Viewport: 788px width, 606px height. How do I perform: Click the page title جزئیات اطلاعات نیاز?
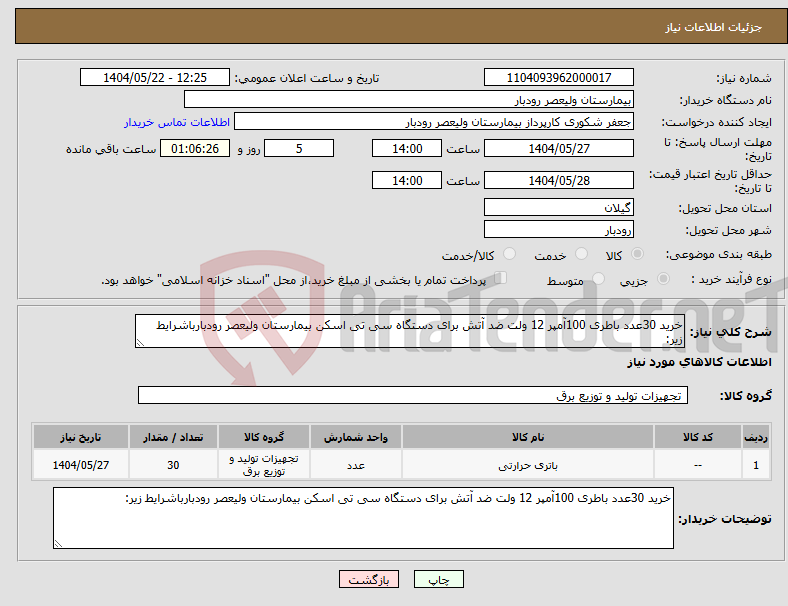(714, 27)
